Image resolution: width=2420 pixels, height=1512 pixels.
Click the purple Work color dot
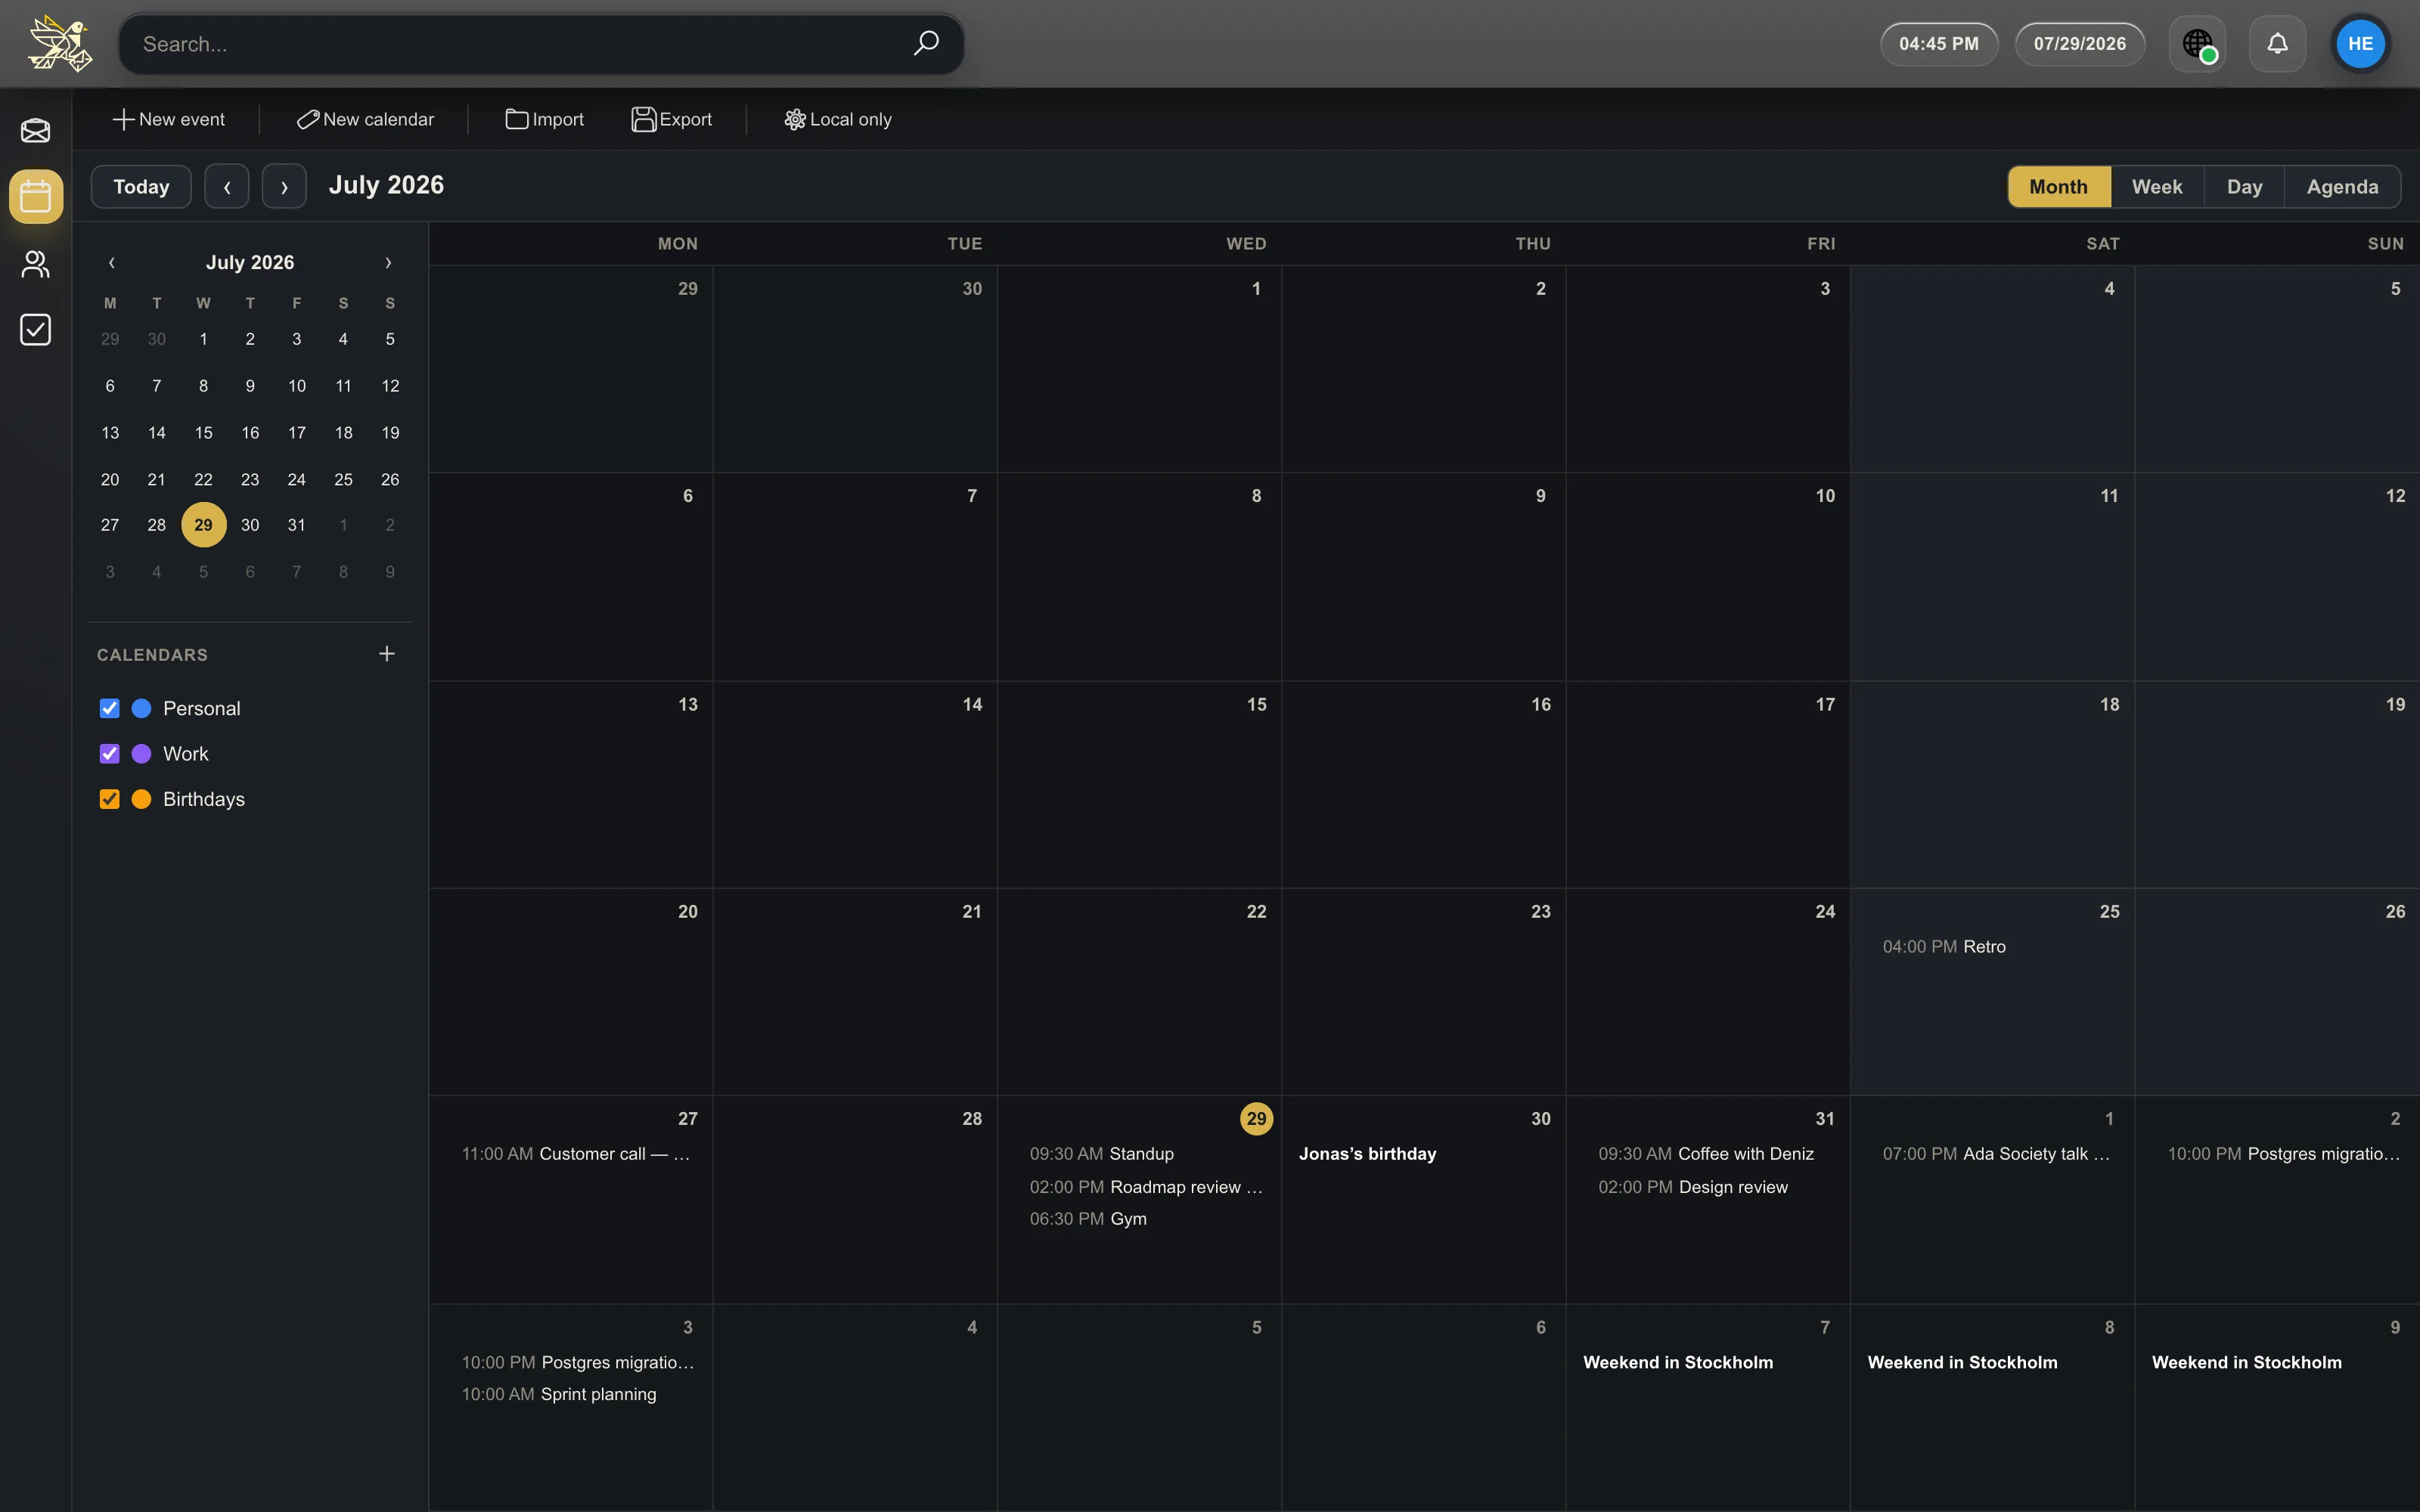pos(142,754)
